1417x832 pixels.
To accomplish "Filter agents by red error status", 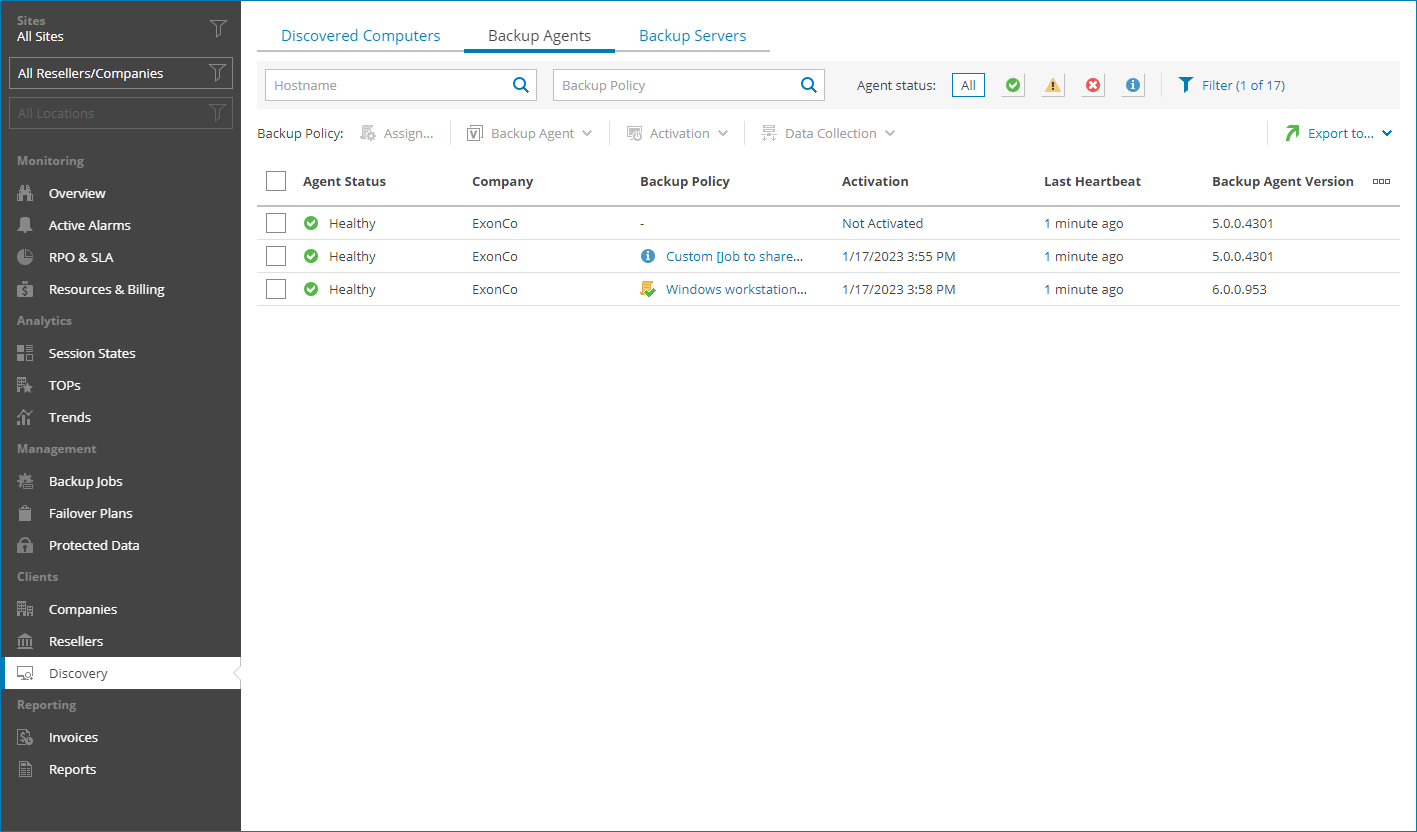I will coord(1093,85).
